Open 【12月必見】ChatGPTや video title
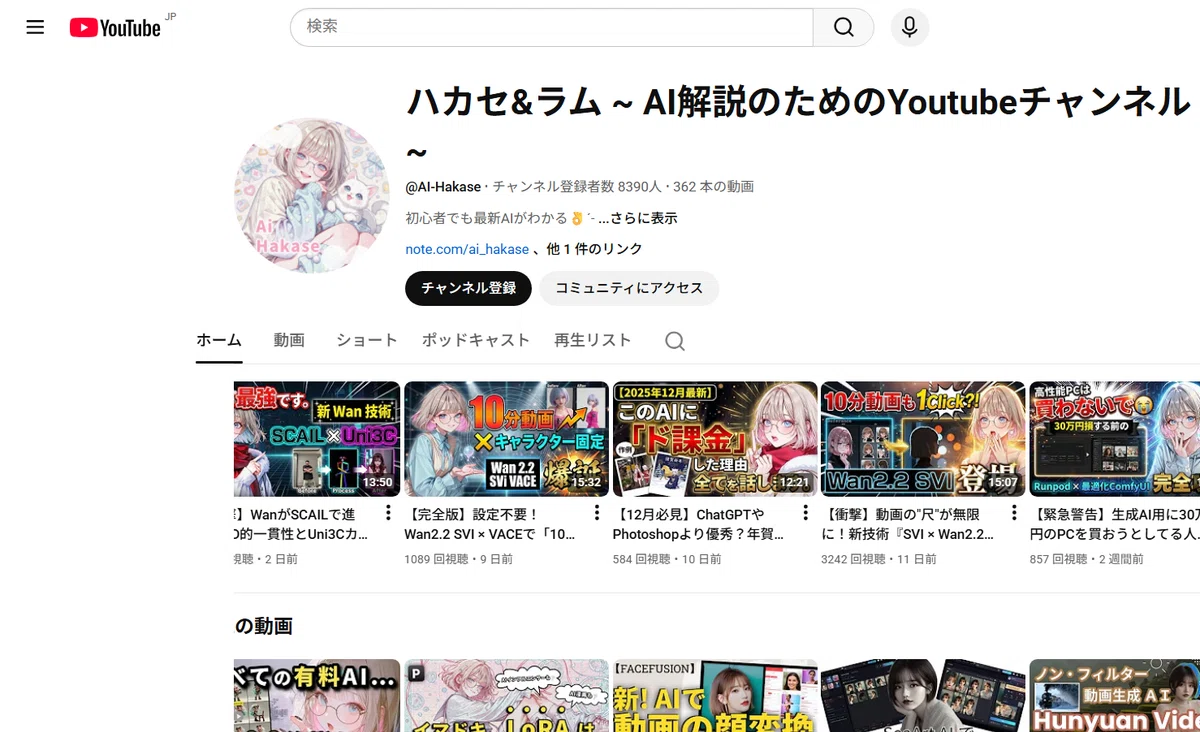This screenshot has width=1200, height=732. pyautogui.click(x=698, y=524)
